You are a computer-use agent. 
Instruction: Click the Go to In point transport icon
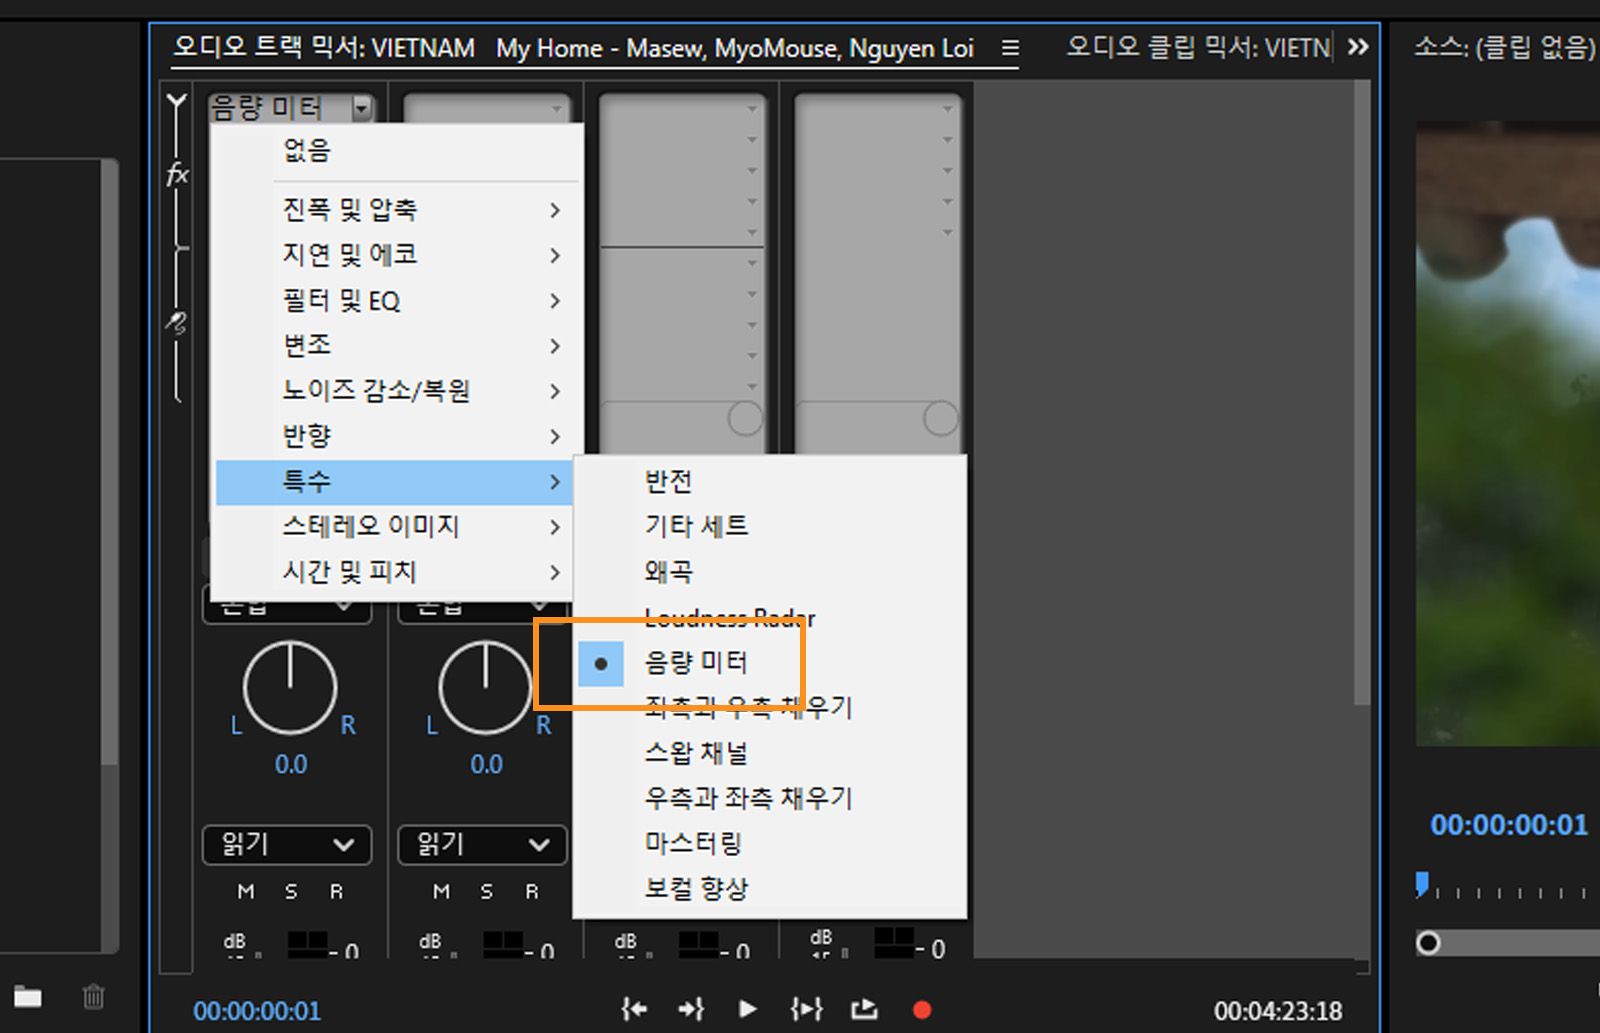point(634,1010)
